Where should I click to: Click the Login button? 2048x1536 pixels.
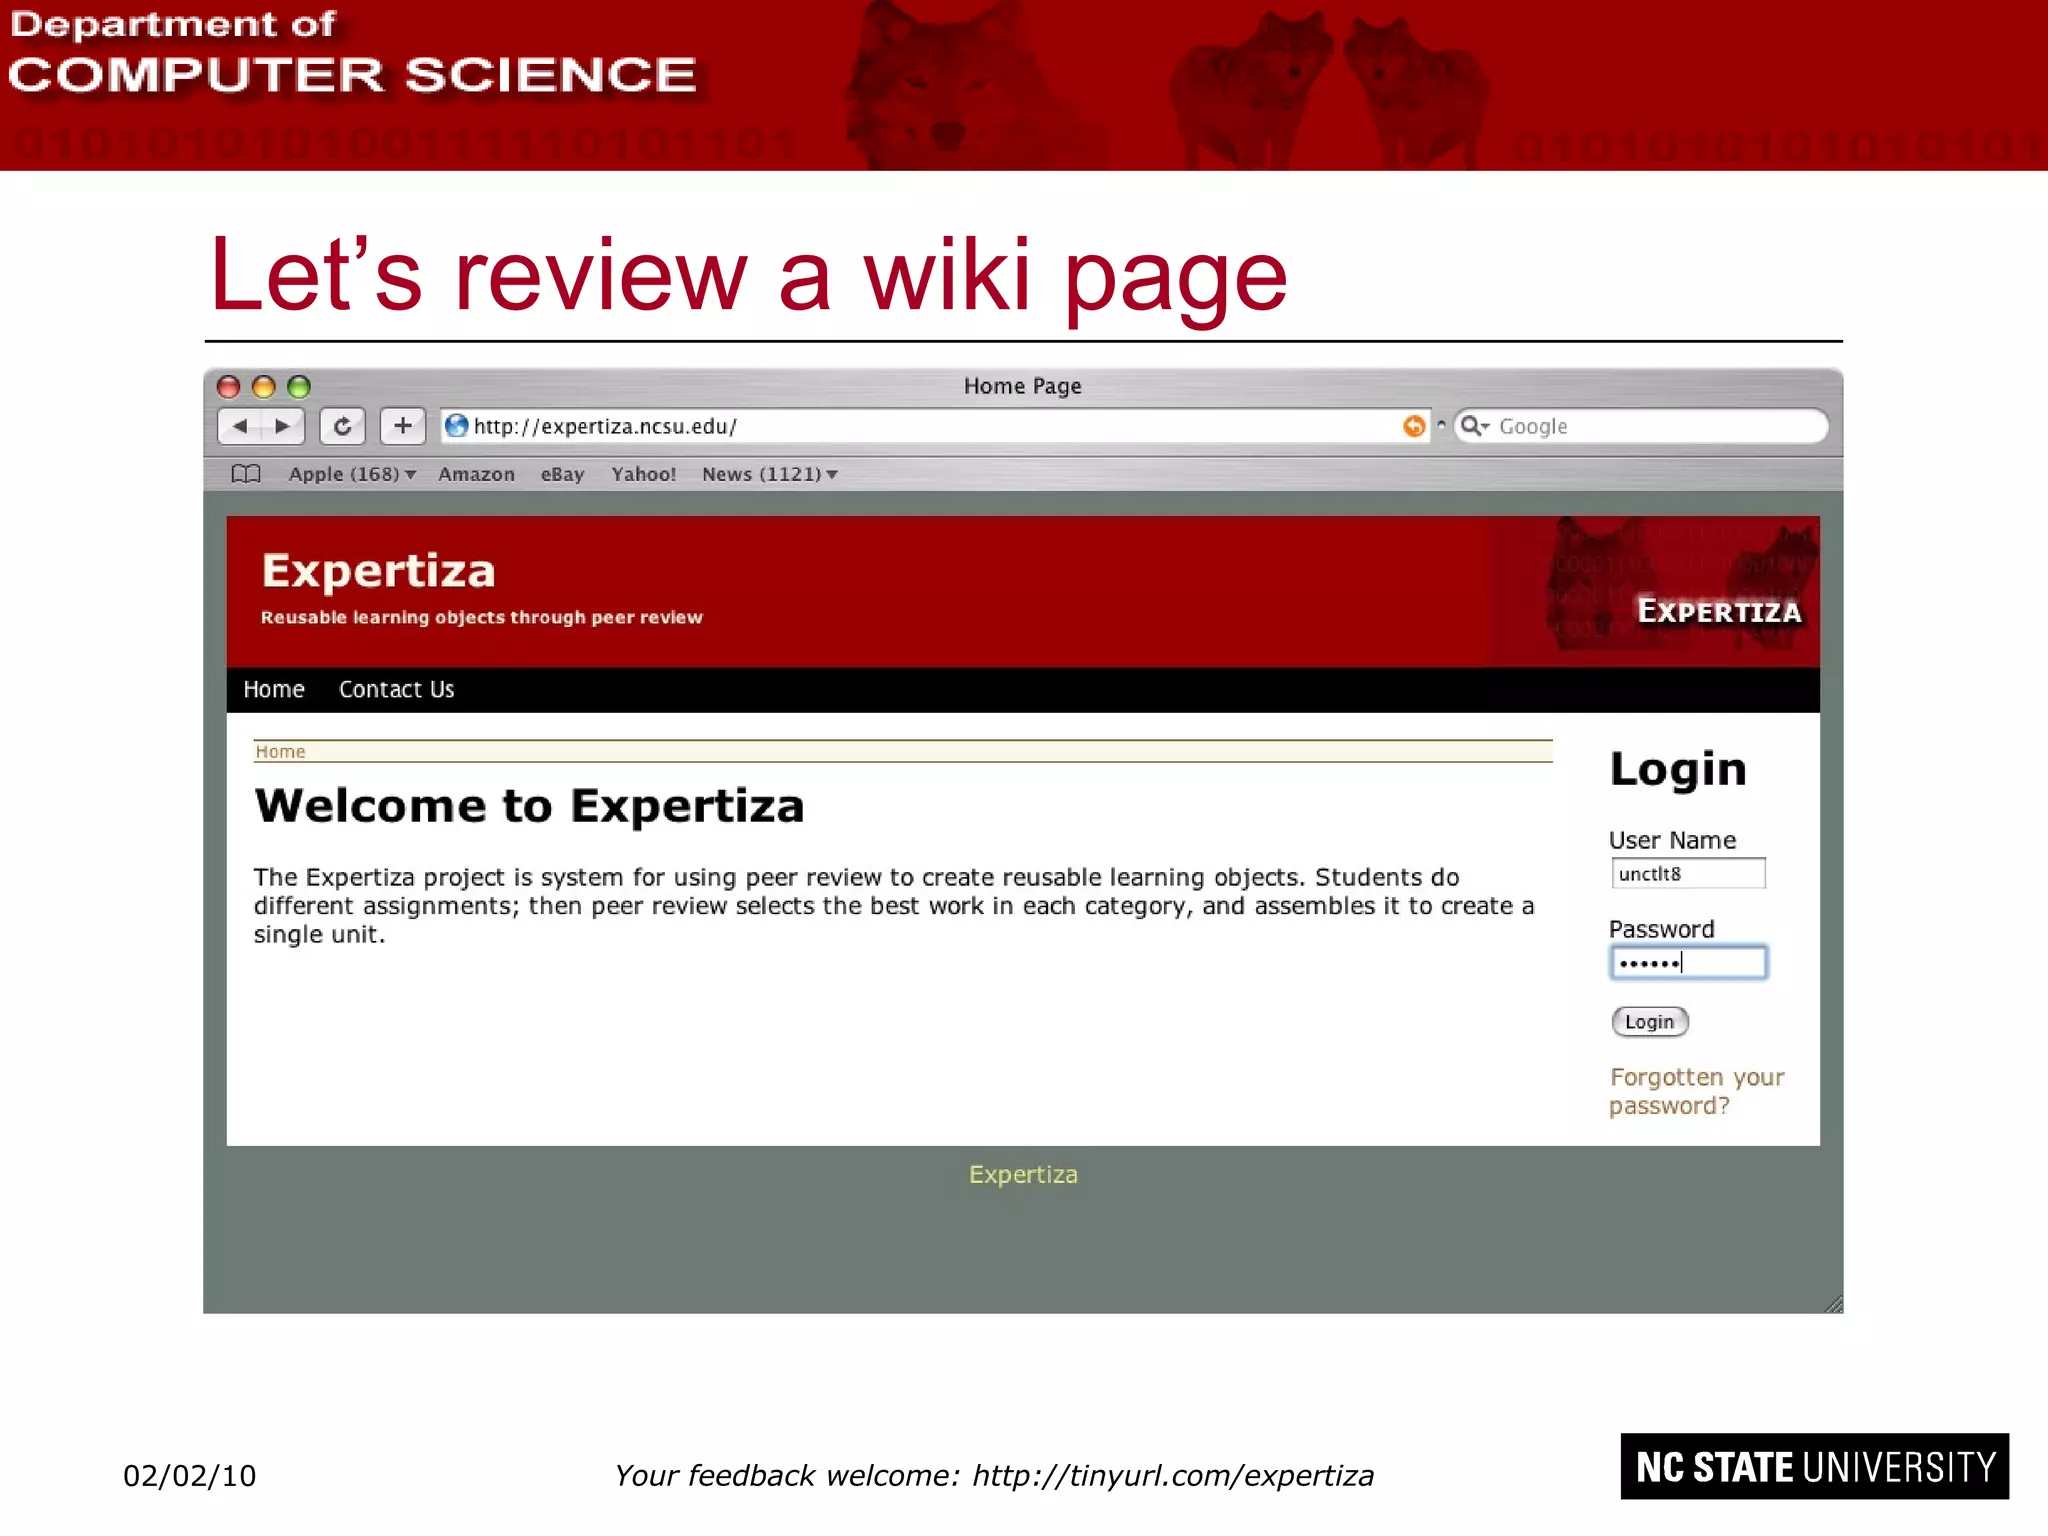tap(1649, 1021)
